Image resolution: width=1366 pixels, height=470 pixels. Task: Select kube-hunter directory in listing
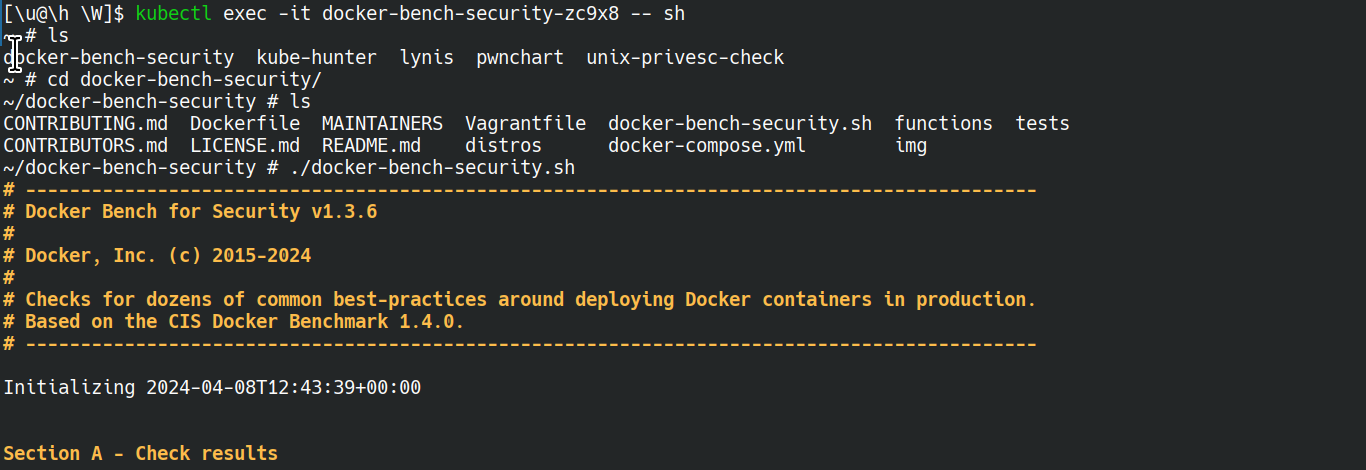coord(317,58)
